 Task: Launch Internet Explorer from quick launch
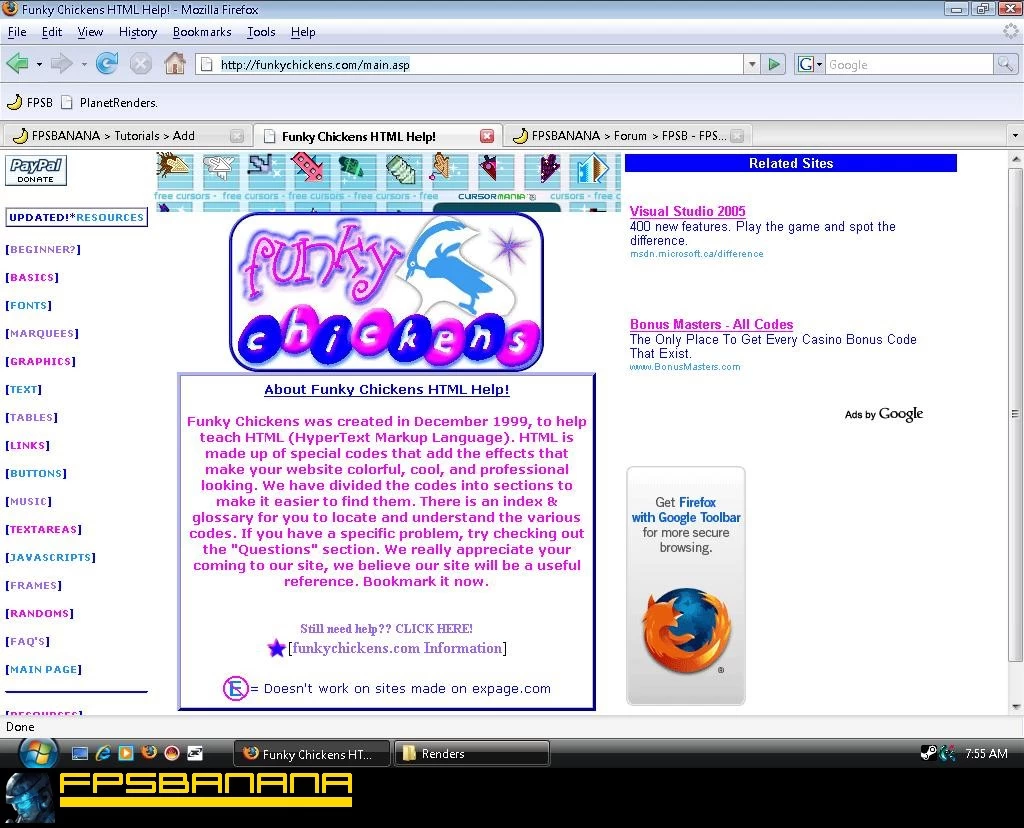tap(103, 754)
